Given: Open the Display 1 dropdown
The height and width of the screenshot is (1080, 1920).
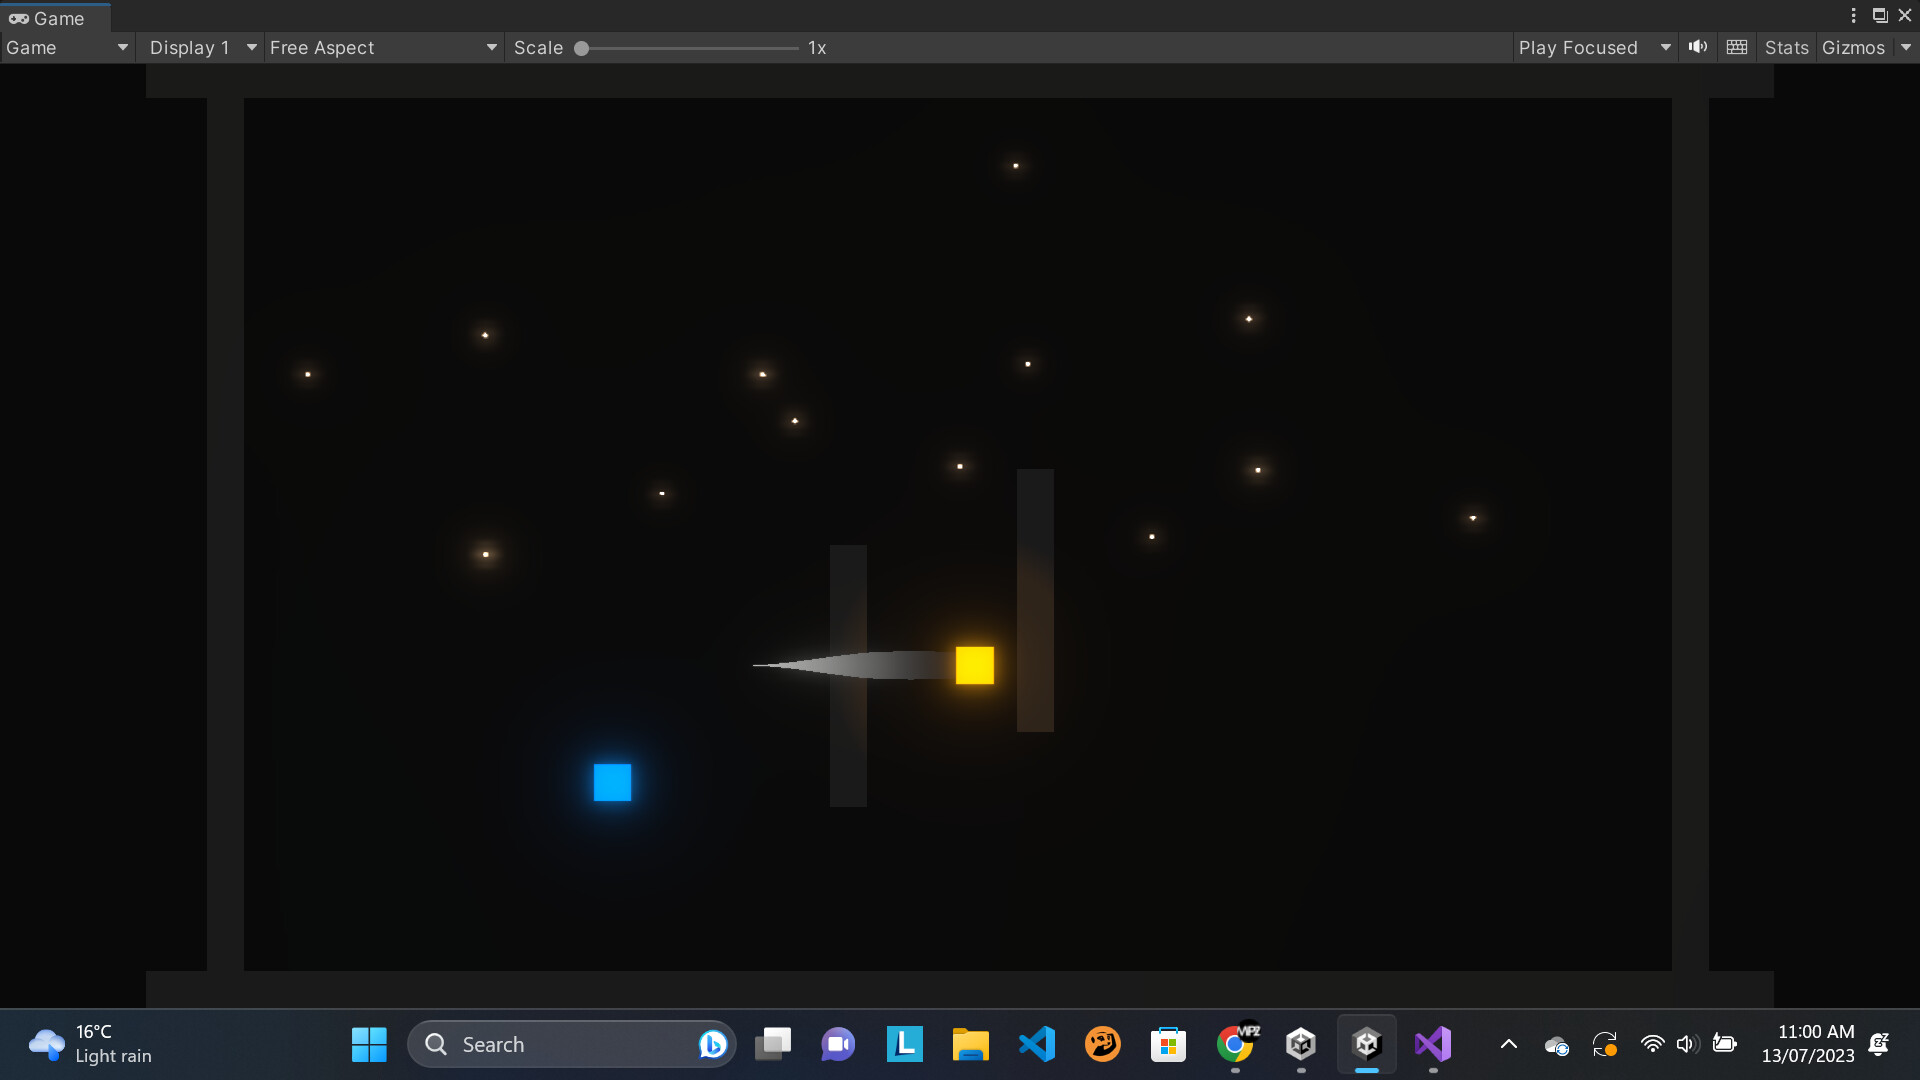Looking at the screenshot, I should coord(200,47).
